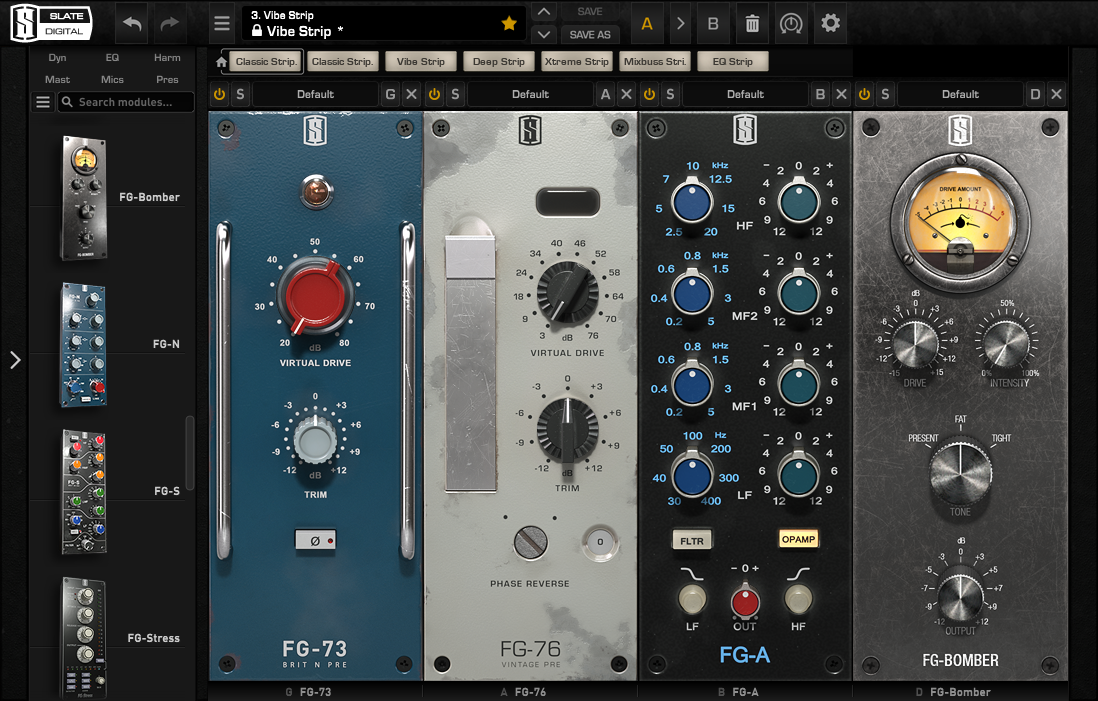Open the gear settings icon
Screen dimensions: 1098x701
point(831,23)
